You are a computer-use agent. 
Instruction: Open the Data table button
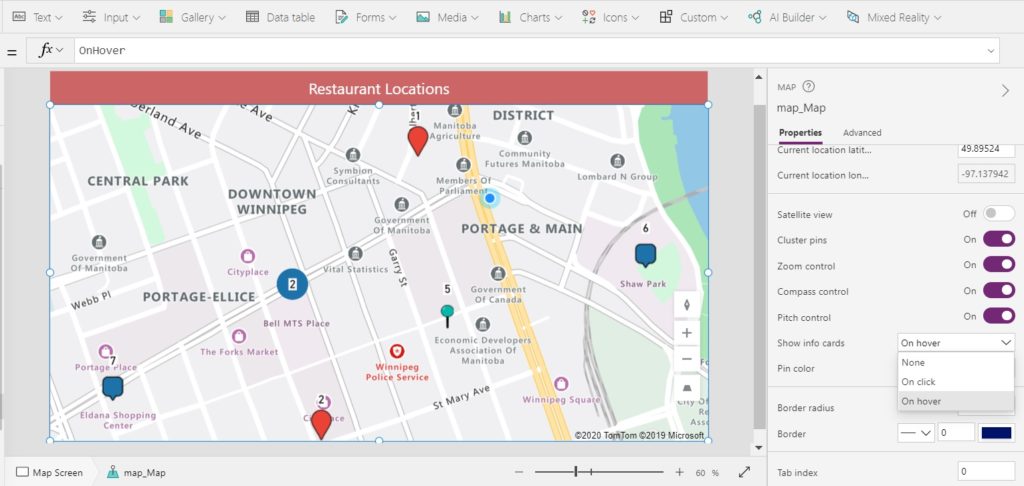point(280,18)
